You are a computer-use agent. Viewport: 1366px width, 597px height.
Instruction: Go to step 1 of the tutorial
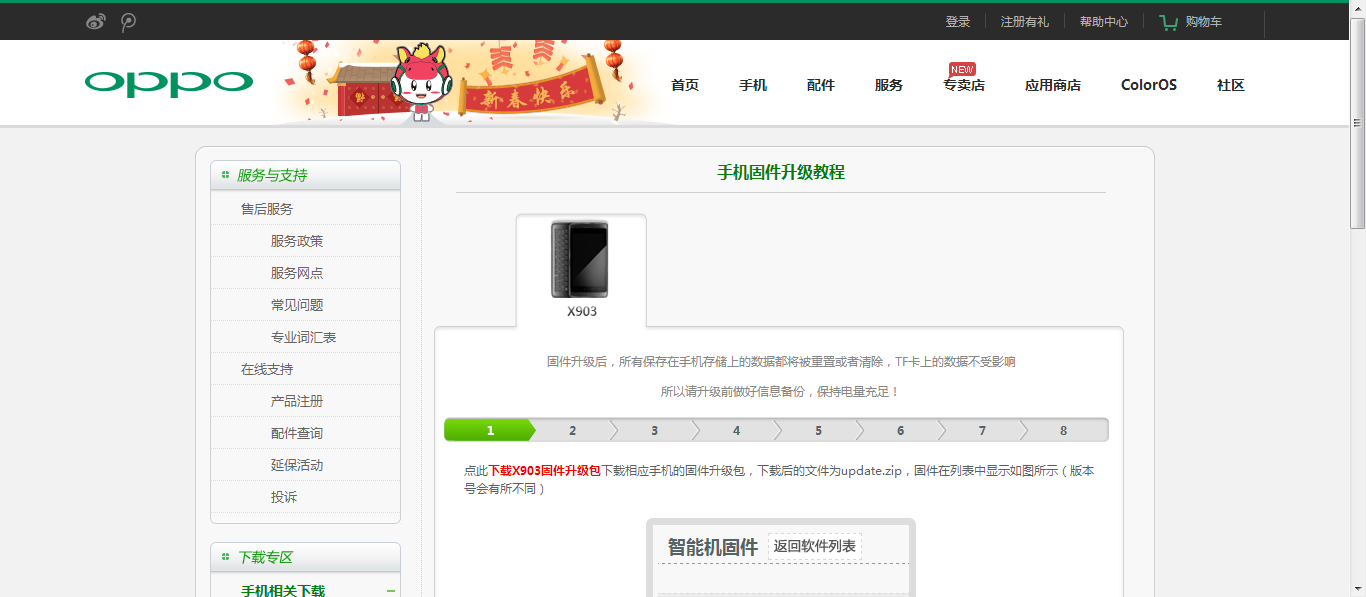490,430
